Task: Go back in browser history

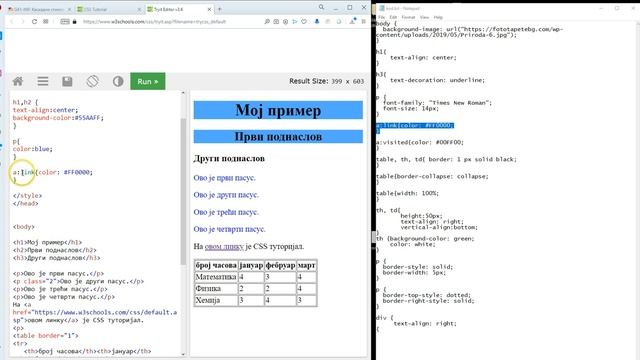Action: click(12, 22)
